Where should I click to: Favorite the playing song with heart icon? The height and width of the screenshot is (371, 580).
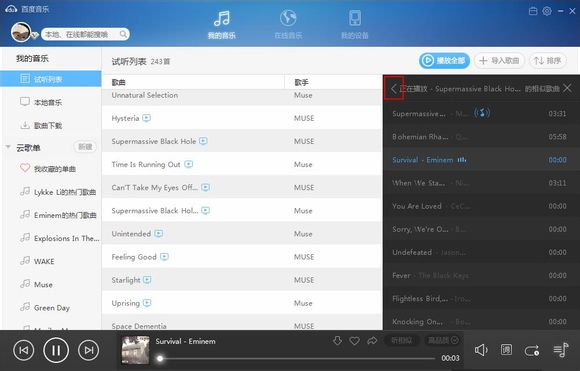(x=354, y=341)
